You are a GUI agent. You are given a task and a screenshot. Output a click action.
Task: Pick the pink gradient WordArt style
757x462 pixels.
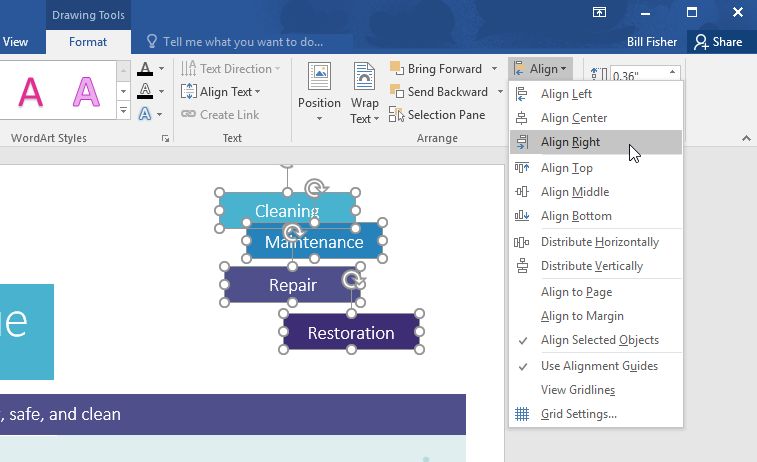[87, 92]
